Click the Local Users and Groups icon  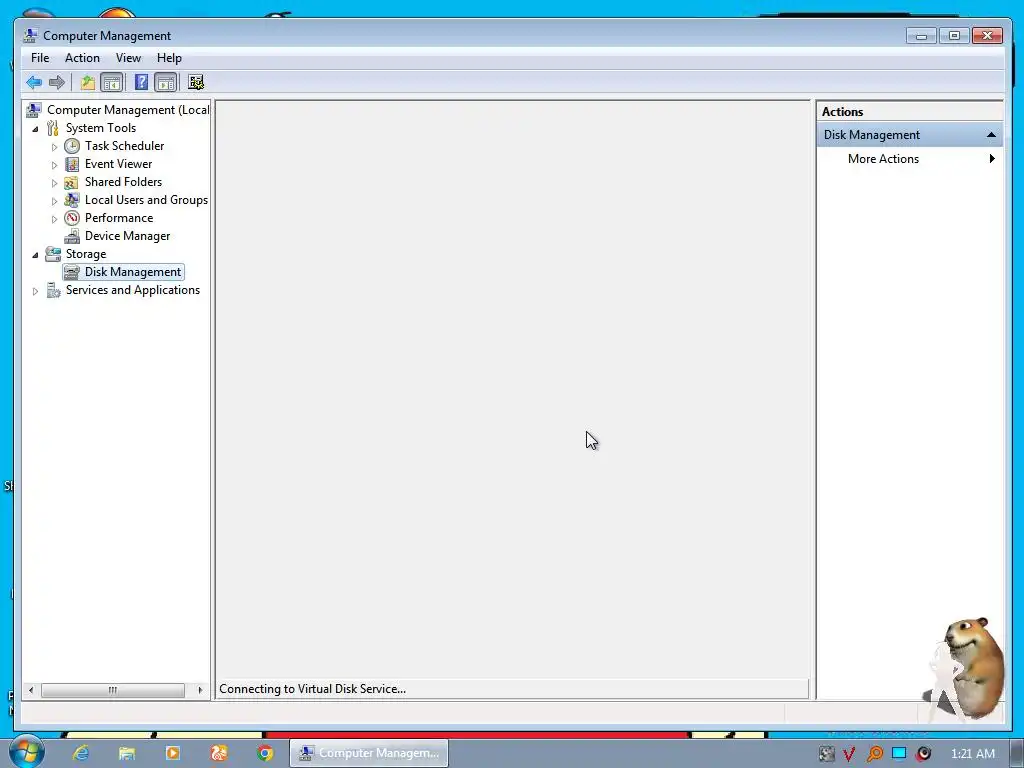coord(72,200)
